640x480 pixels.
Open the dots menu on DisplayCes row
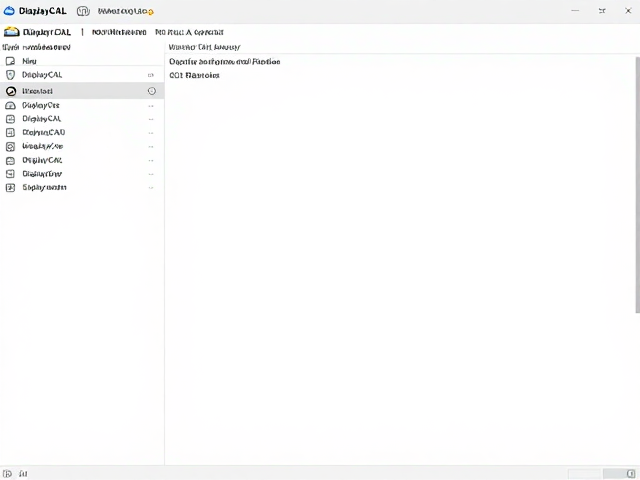point(151,106)
